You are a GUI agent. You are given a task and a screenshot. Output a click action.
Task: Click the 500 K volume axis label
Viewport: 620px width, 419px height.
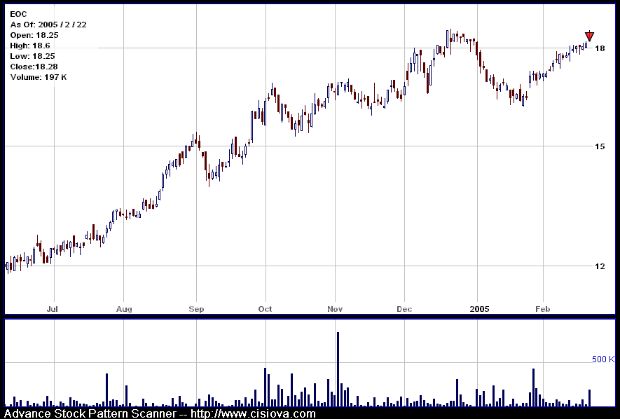603,359
